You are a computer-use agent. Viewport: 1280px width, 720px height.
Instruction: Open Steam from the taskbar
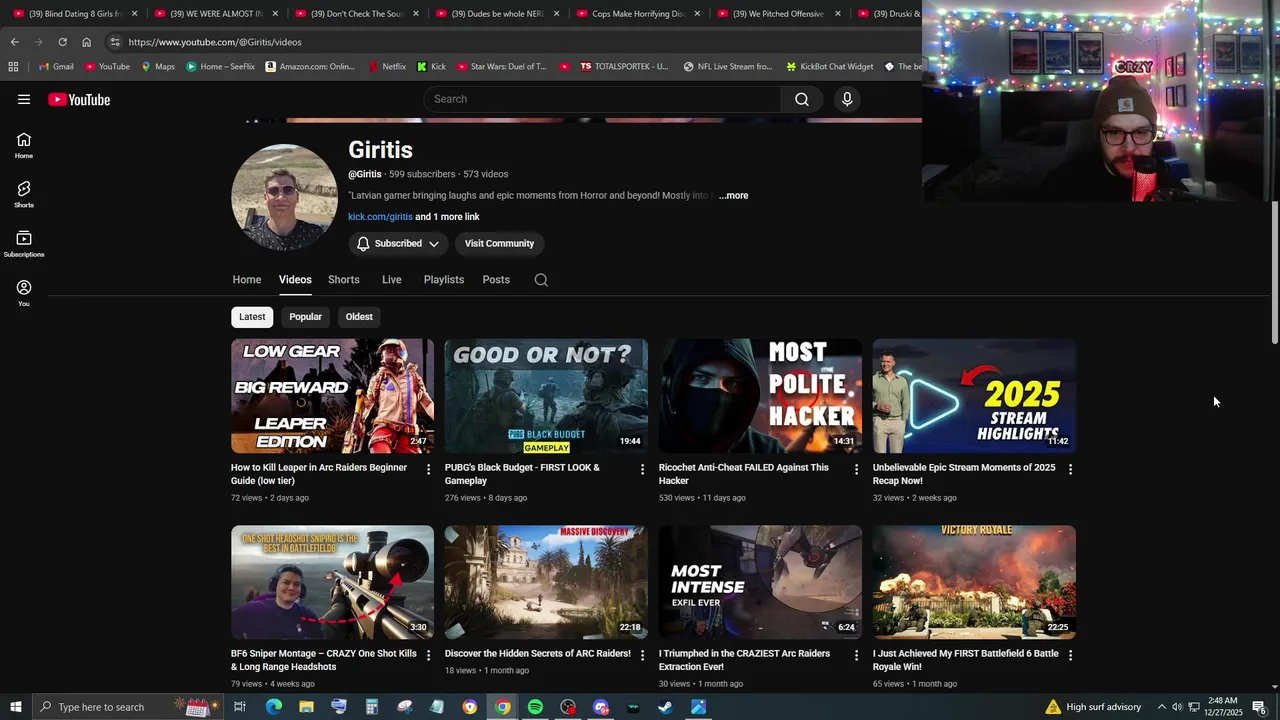coord(665,707)
